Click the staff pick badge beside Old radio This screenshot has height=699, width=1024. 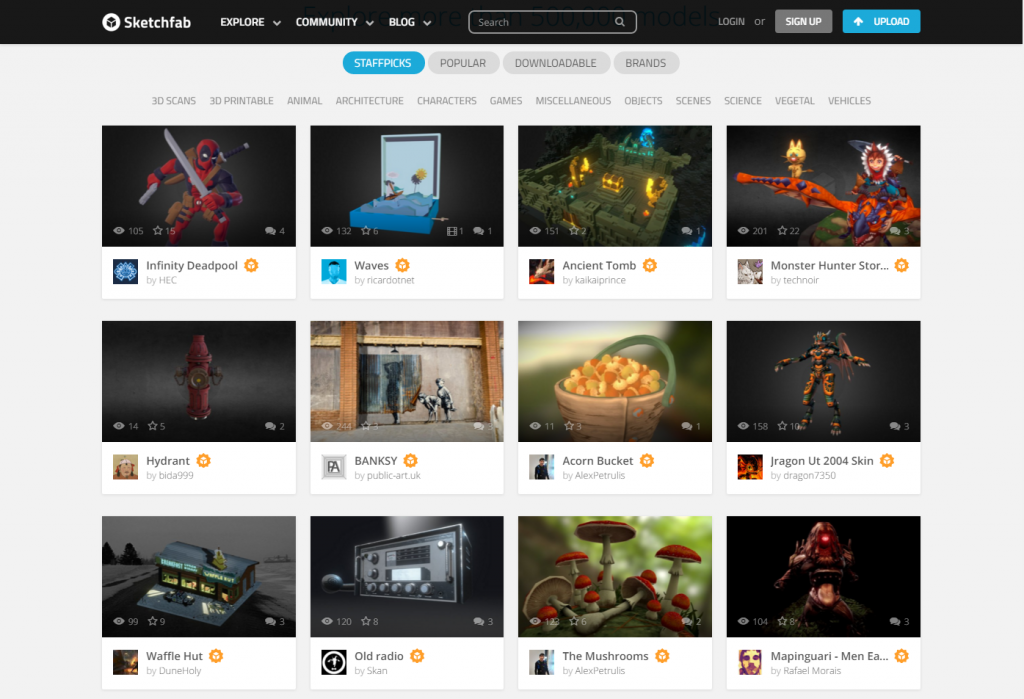click(417, 656)
